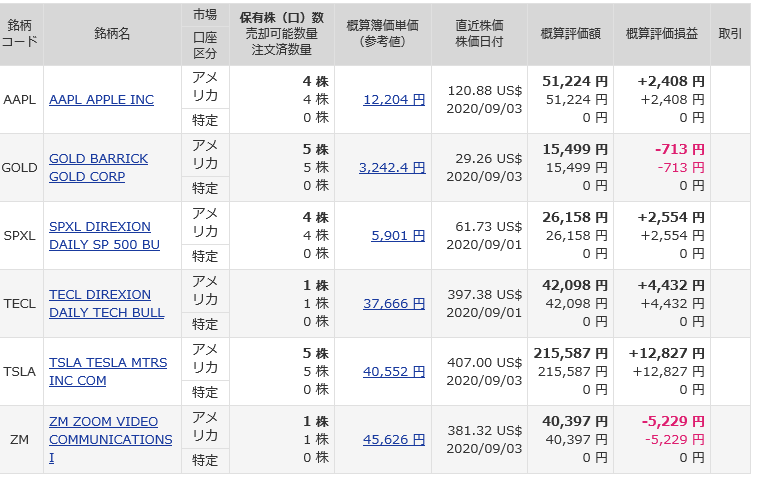Click Barrick Gold's 3,242.4 円 book value link
Image resolution: width=758 pixels, height=479 pixels.
tap(391, 168)
